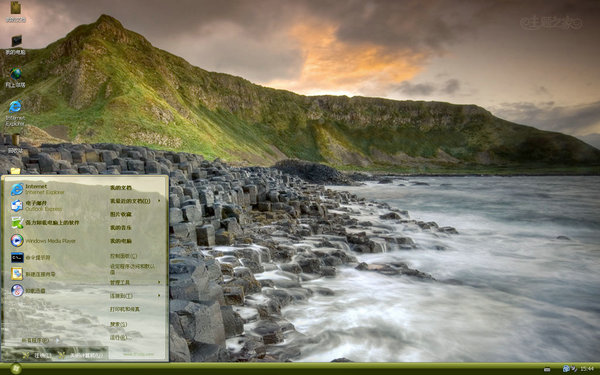
Task: Open Windows Media Player entry
Action: click(x=43, y=241)
